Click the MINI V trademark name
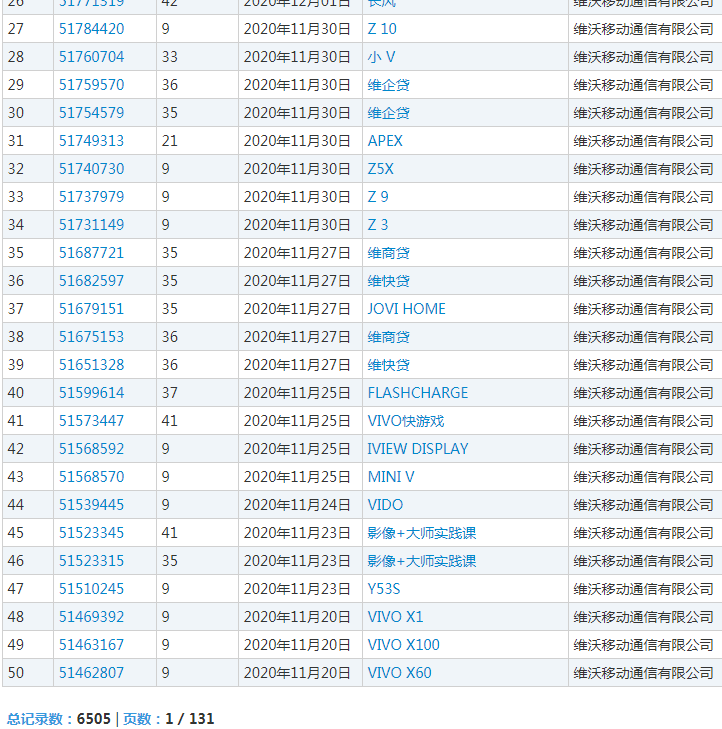The width and height of the screenshot is (722, 729). [391, 477]
